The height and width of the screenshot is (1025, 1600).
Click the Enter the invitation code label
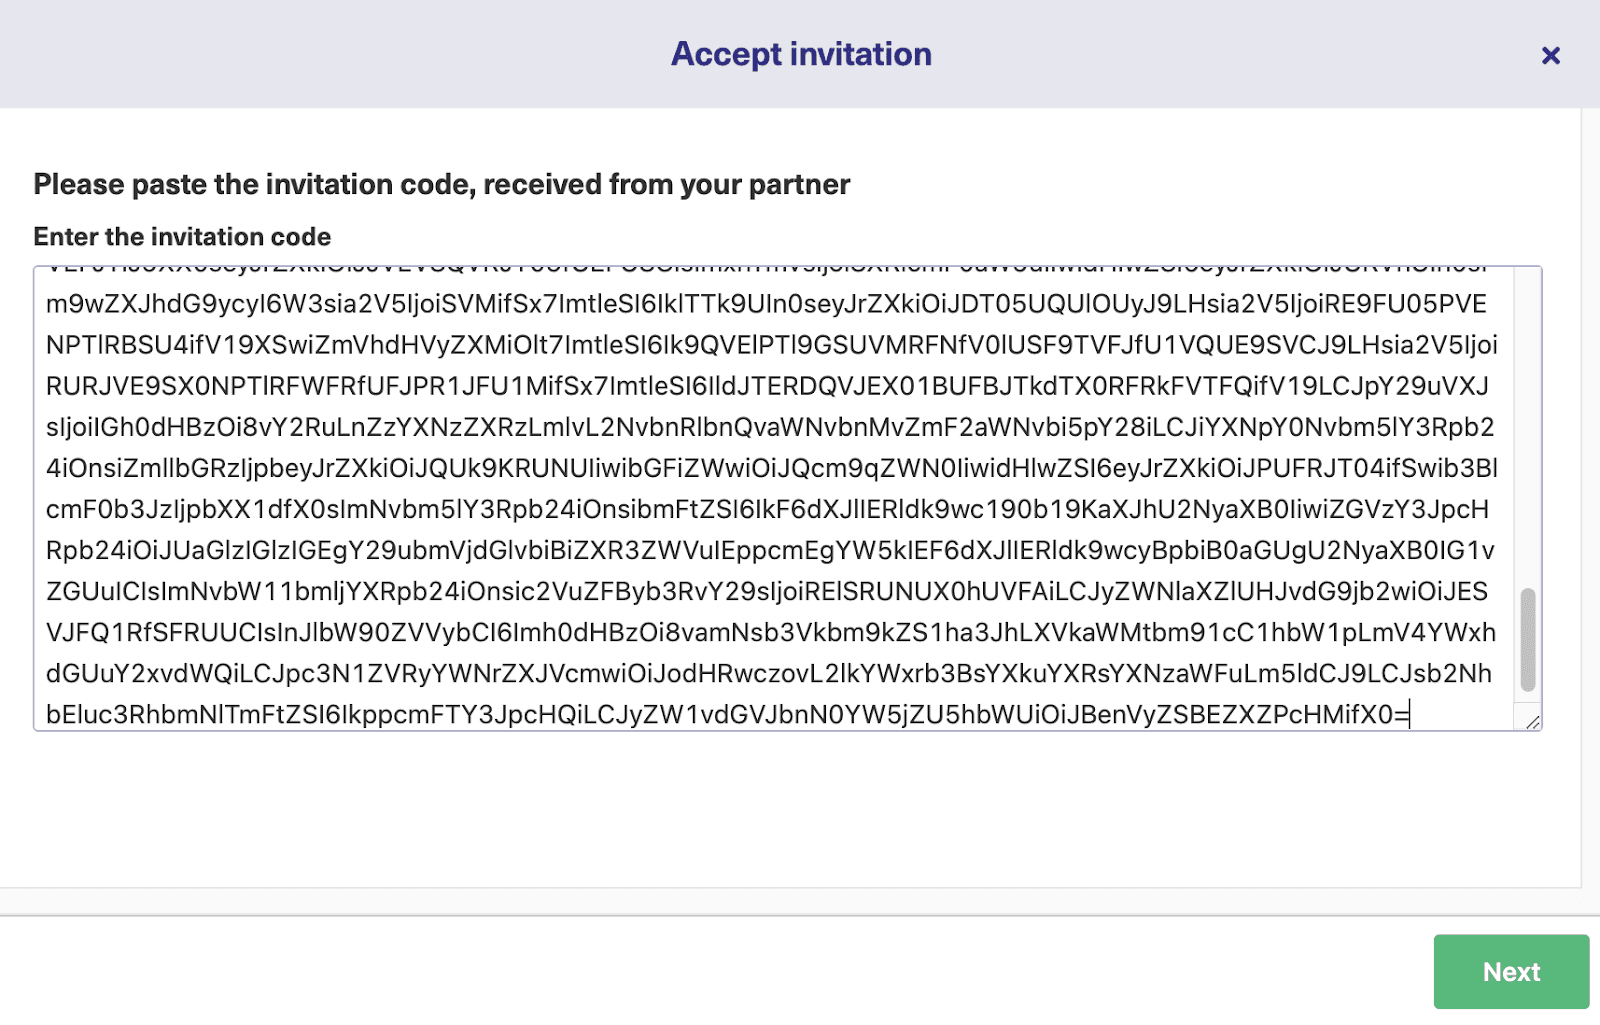tap(182, 237)
